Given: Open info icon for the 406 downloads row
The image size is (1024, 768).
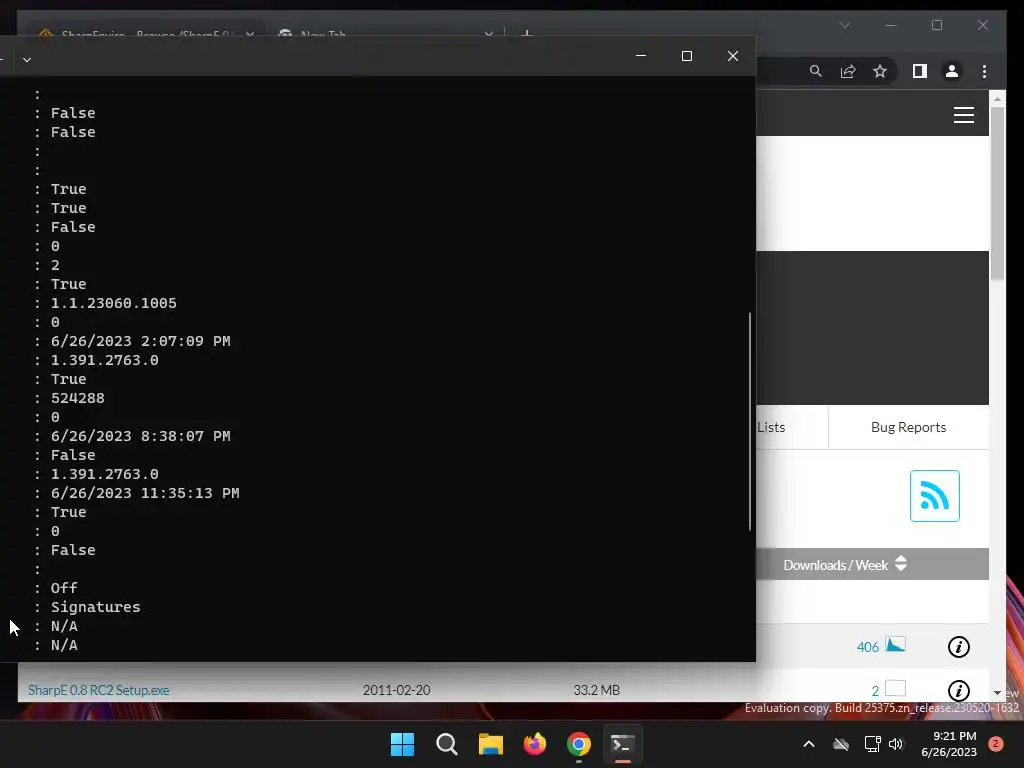Looking at the screenshot, I should pos(958,647).
